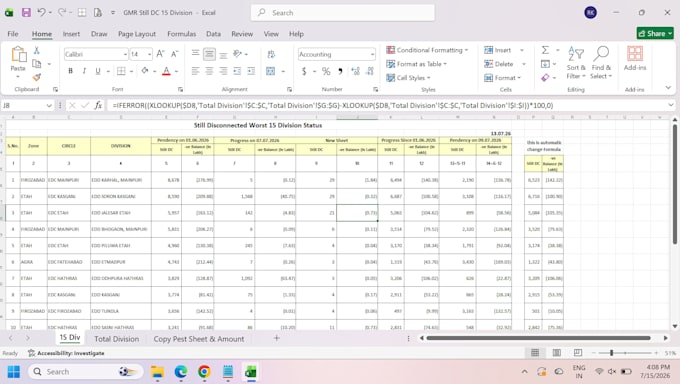Activate the Format Painter brush
The image size is (680, 384).
[36, 77]
